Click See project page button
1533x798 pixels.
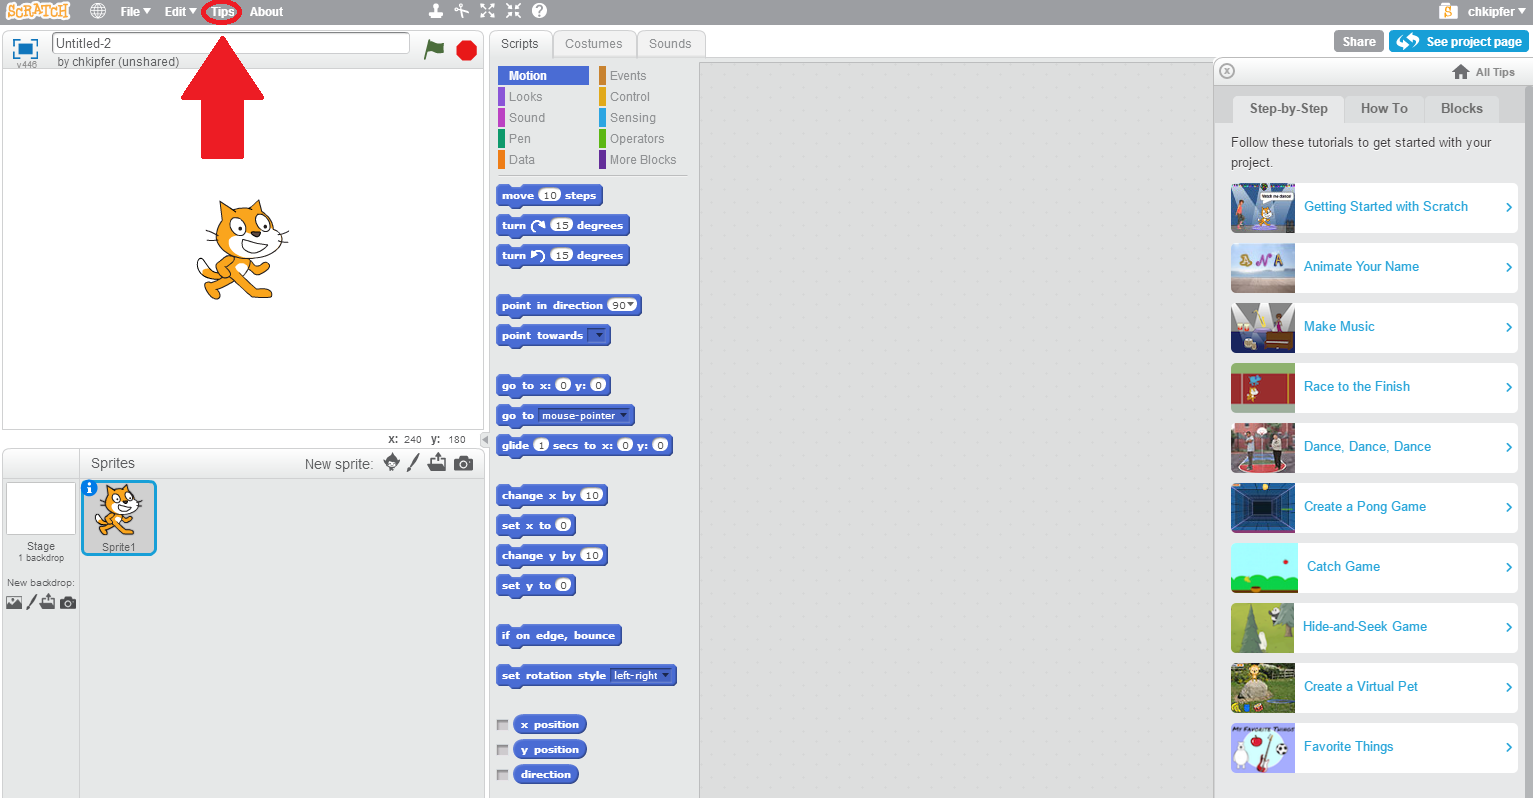(x=1459, y=41)
